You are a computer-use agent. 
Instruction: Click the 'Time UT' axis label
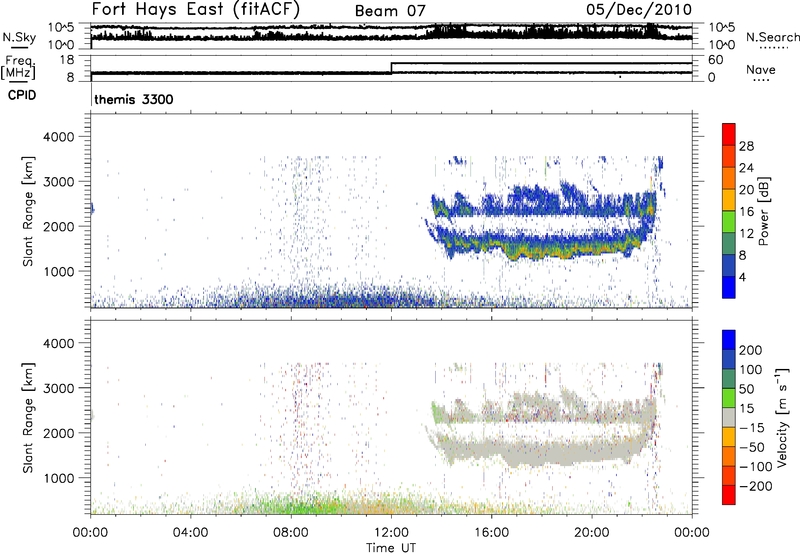pos(391,547)
